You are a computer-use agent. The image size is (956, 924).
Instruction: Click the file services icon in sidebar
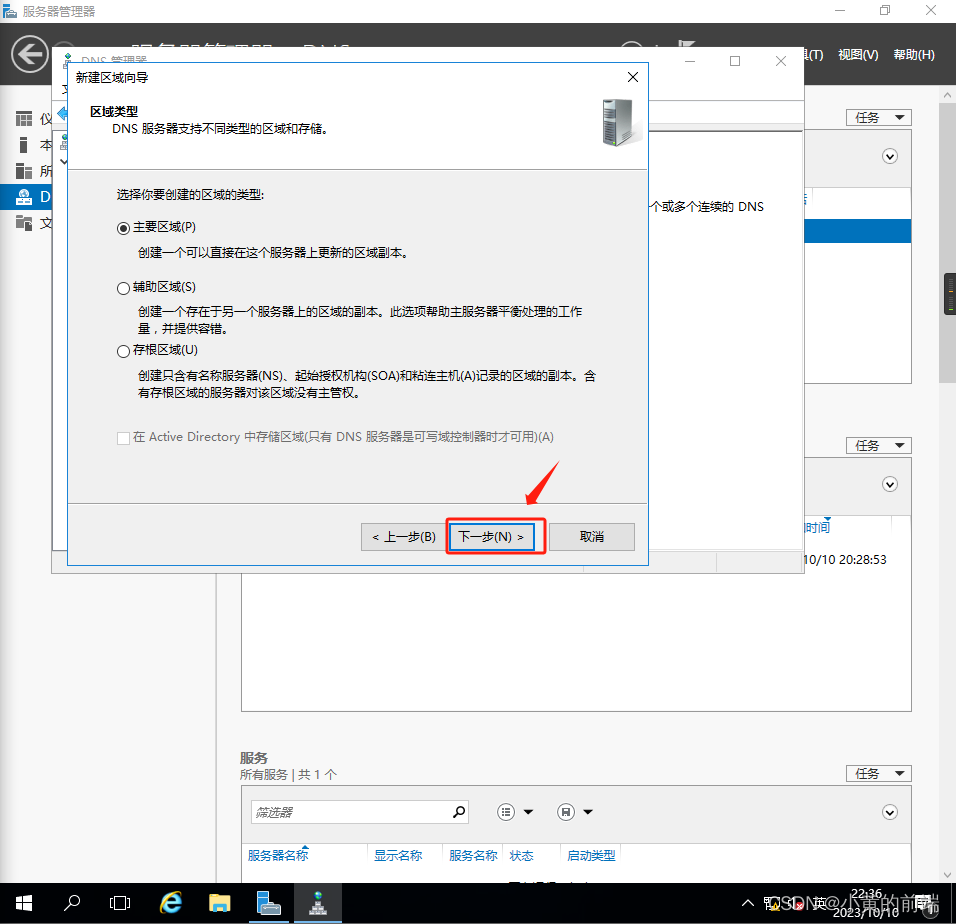tap(24, 223)
